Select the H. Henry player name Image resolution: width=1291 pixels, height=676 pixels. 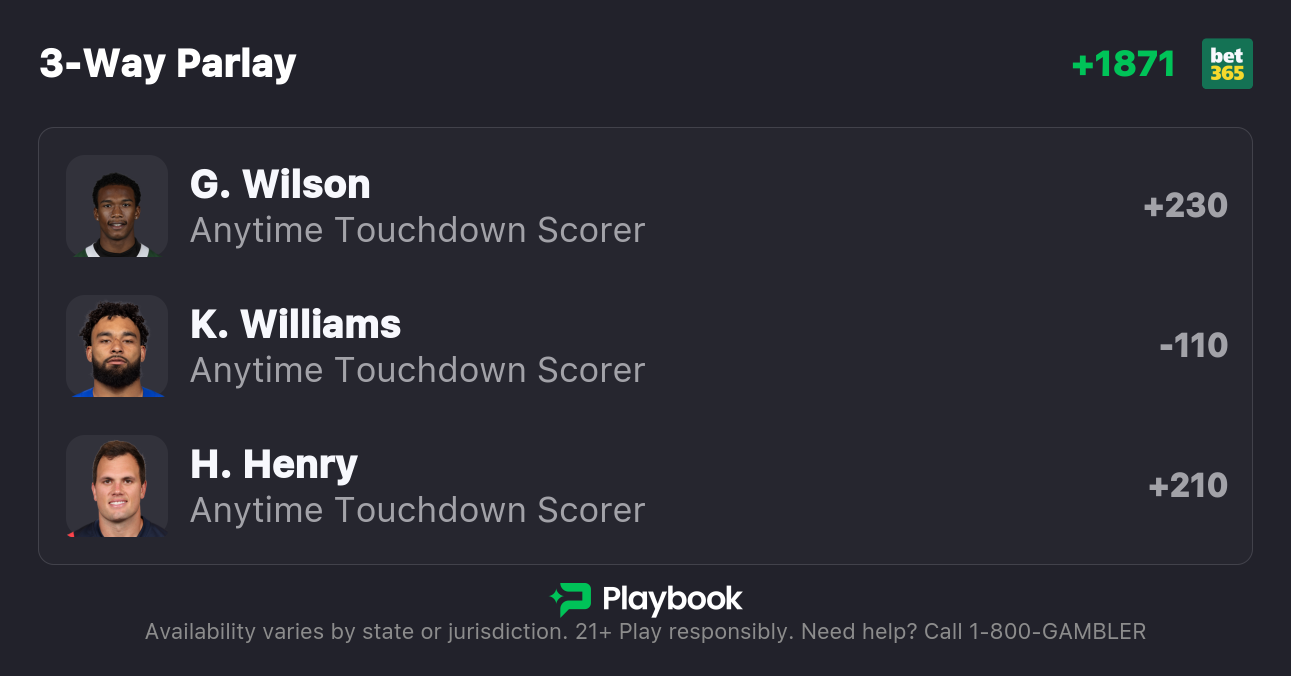[273, 464]
